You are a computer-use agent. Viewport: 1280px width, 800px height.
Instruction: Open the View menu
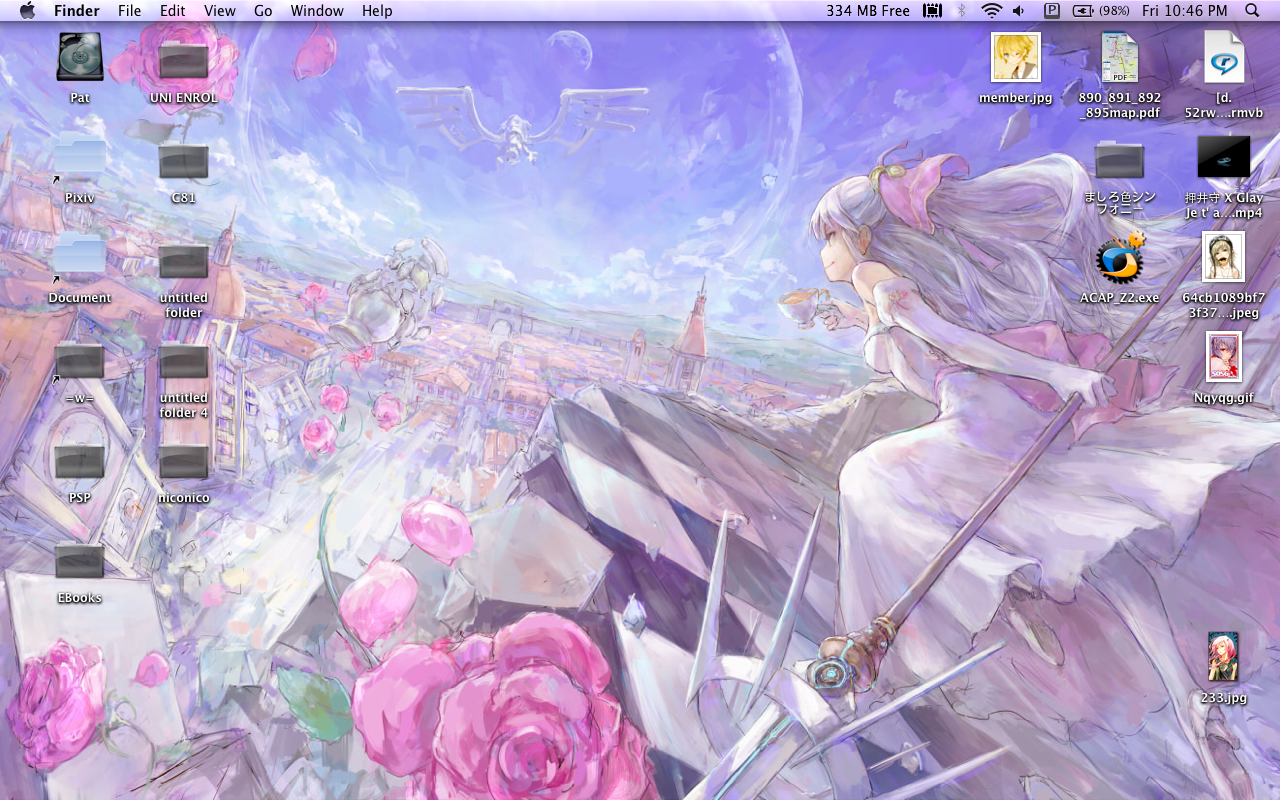(220, 11)
